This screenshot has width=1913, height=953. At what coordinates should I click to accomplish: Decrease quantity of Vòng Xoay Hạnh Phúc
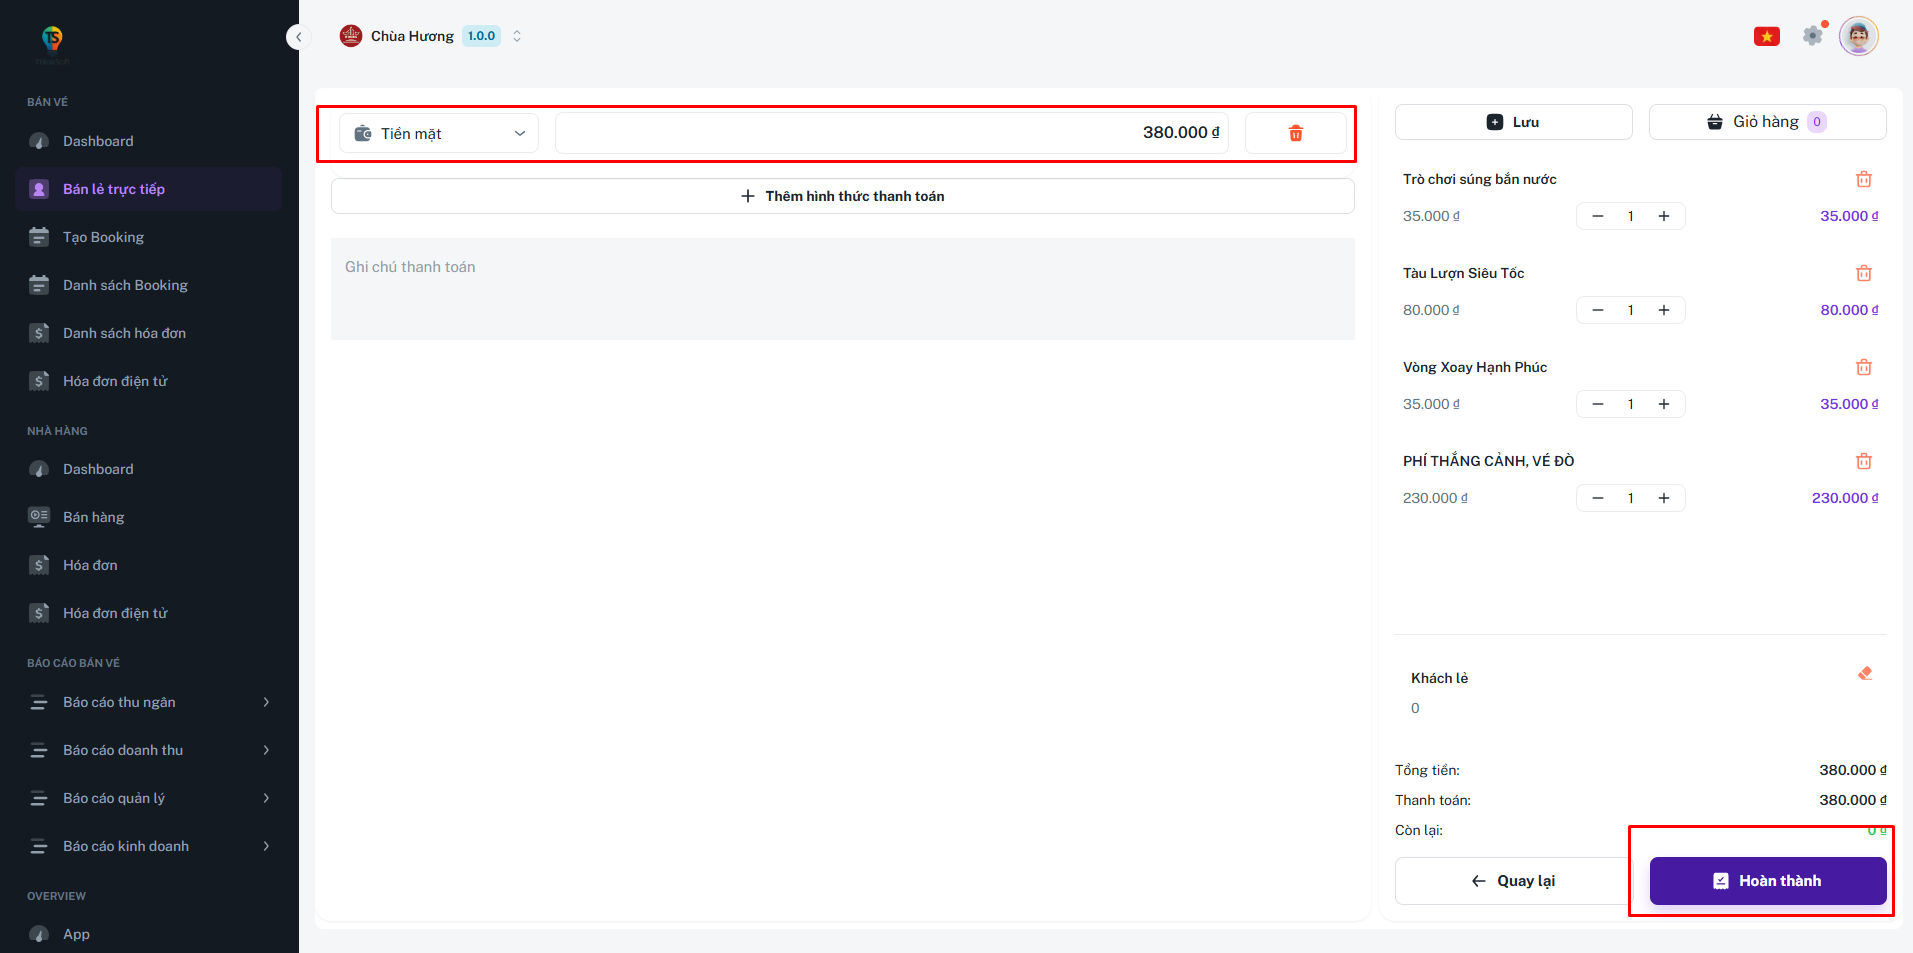pos(1598,404)
